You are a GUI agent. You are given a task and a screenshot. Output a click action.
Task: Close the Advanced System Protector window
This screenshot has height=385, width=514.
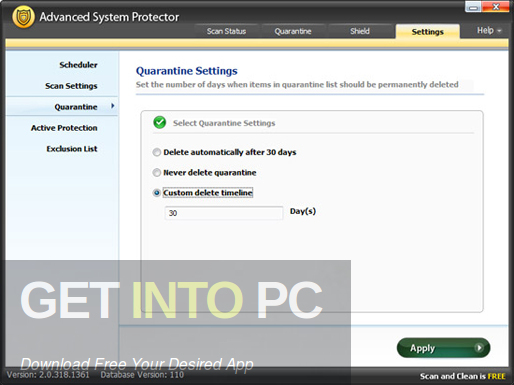click(x=496, y=7)
